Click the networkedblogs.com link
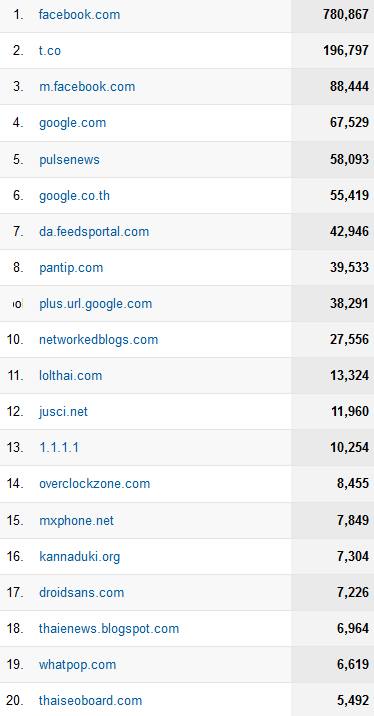Viewport: 374px width, 716px height. (99, 340)
